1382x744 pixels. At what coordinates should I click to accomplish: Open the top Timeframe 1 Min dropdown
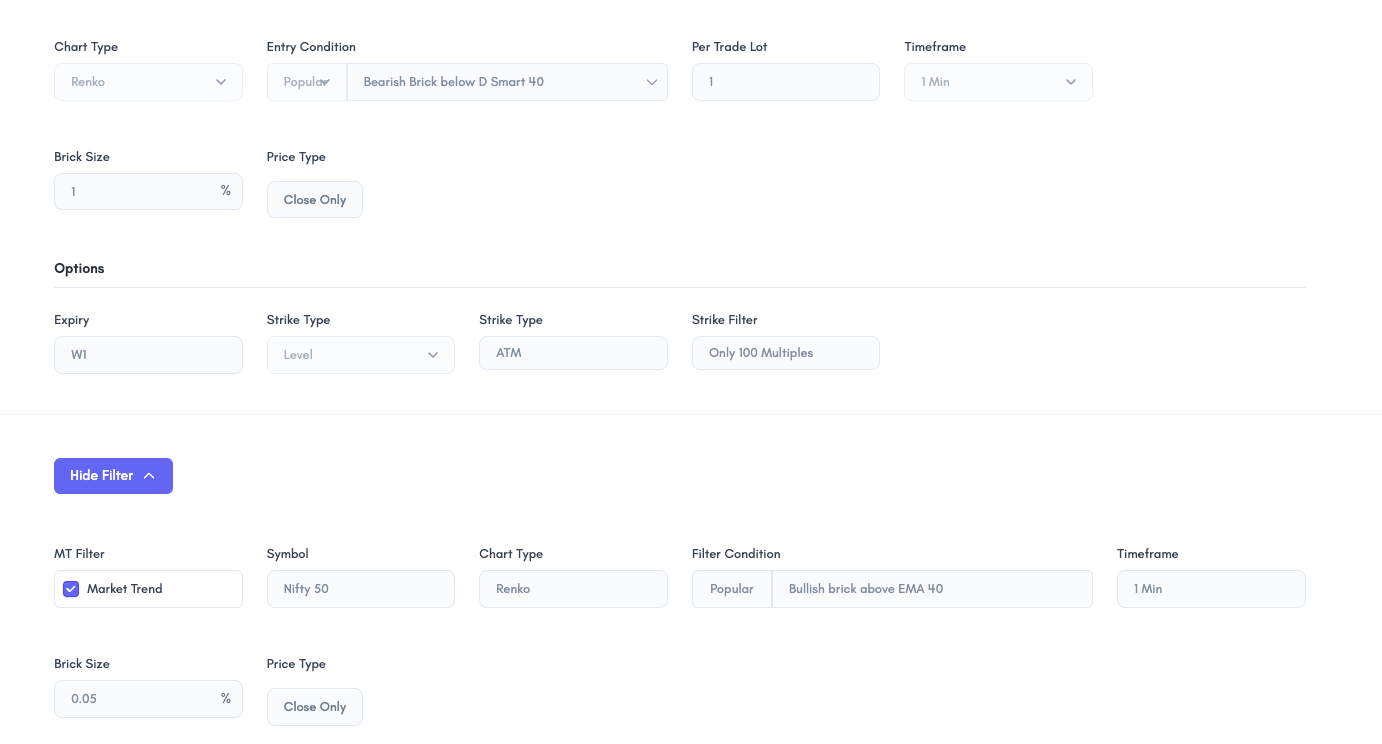[998, 82]
